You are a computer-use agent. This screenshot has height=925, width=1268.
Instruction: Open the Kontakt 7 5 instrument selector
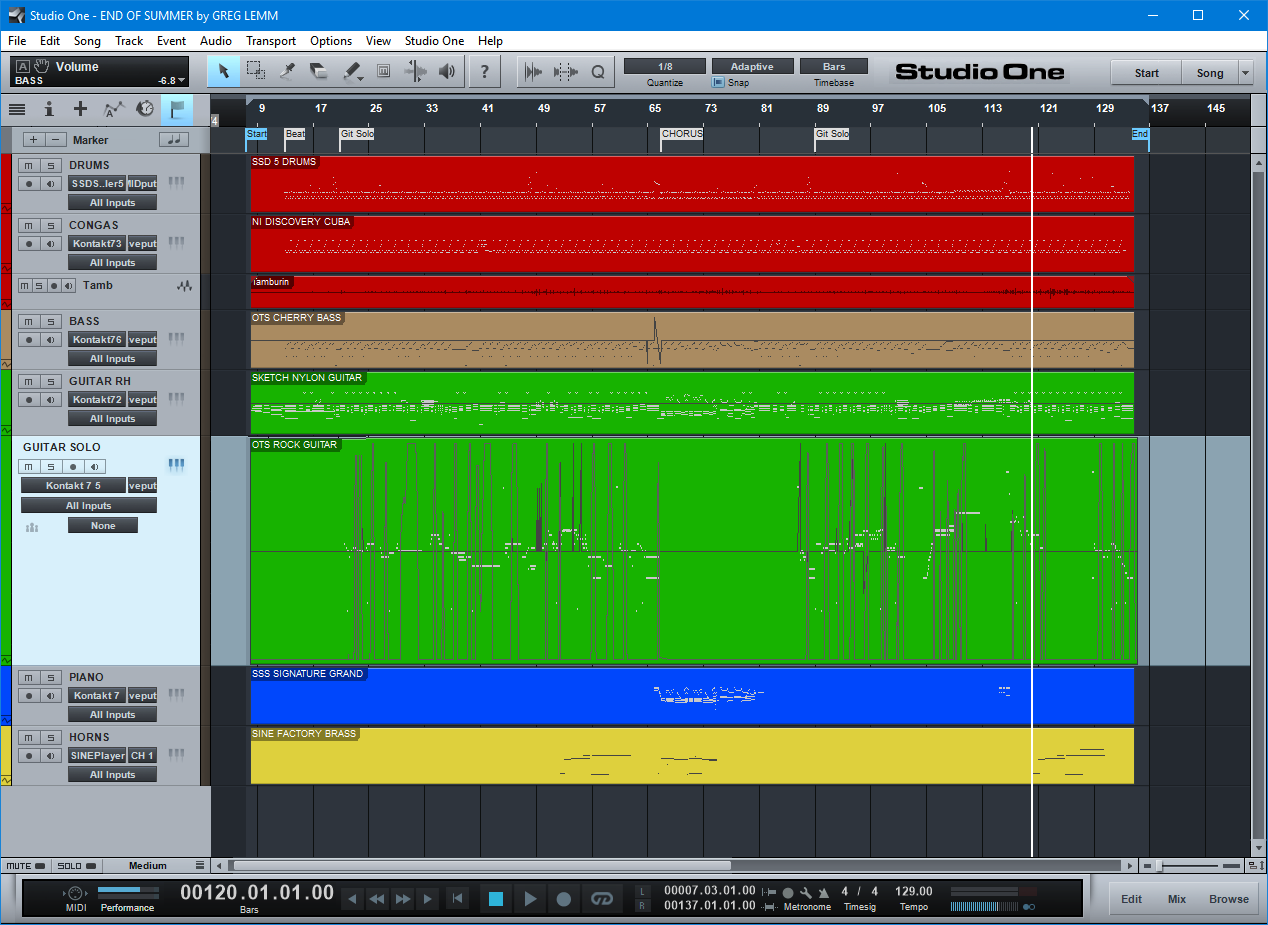pyautogui.click(x=74, y=486)
